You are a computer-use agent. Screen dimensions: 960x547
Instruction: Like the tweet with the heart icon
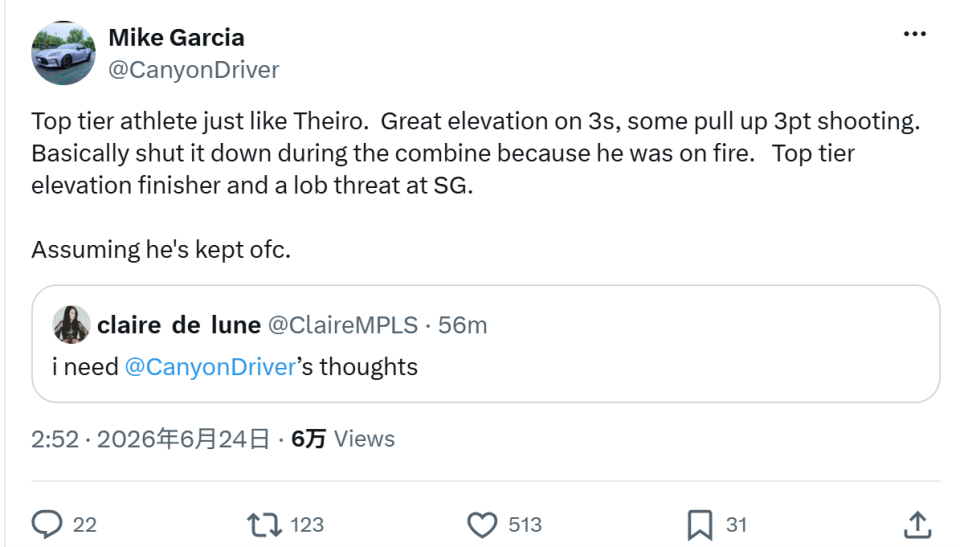click(482, 525)
